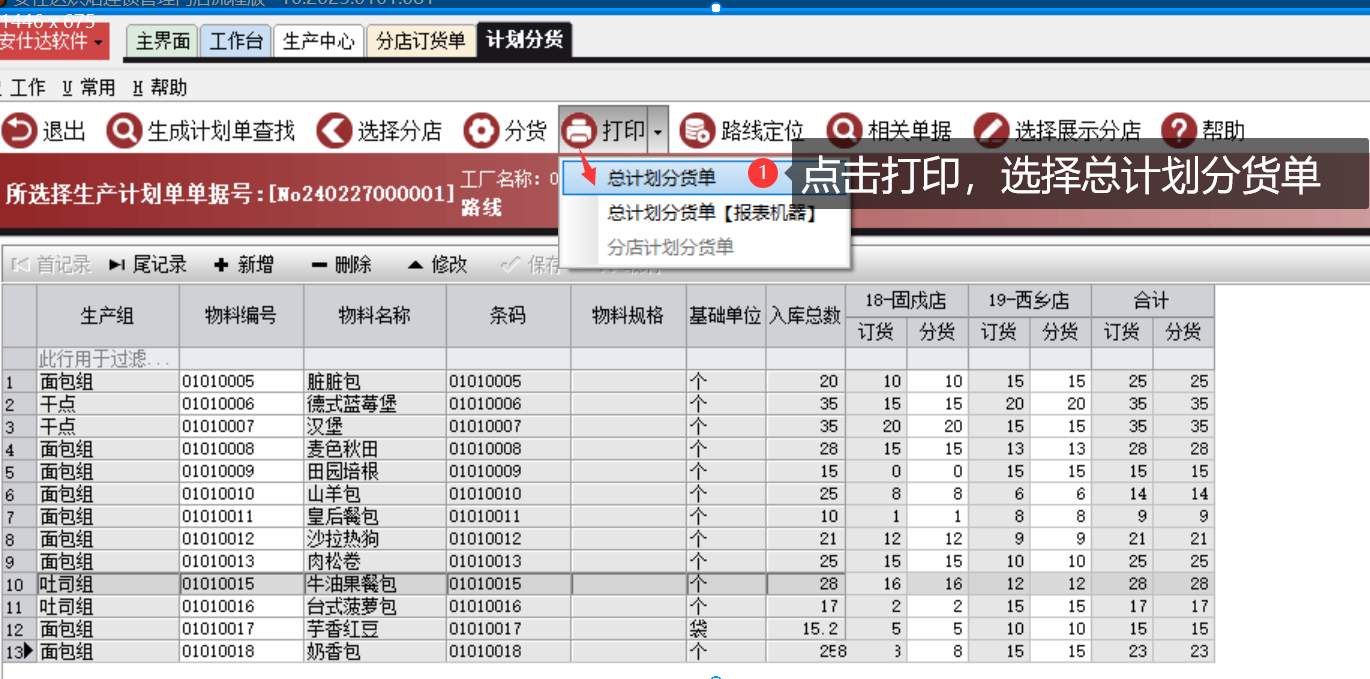
Task: Select the 计划分货 tab
Action: click(524, 40)
